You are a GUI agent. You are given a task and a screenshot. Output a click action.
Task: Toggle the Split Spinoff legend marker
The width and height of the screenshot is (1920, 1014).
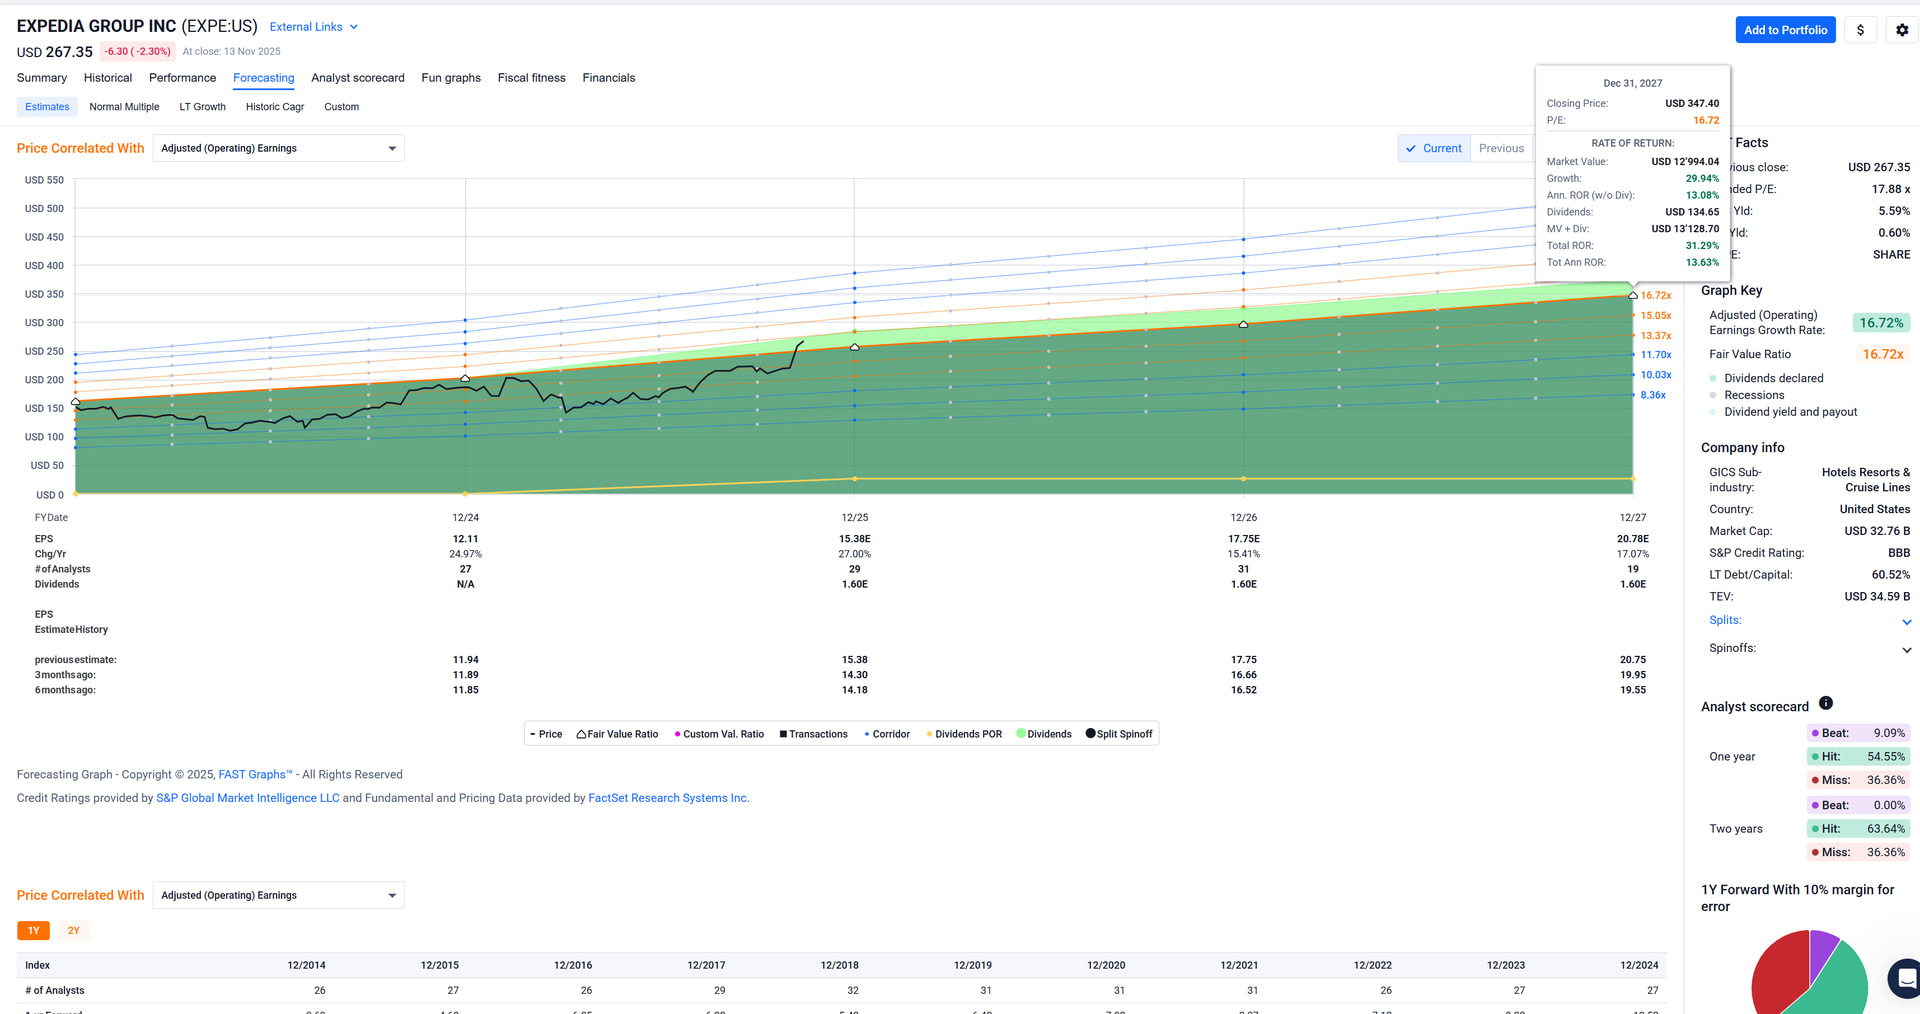point(1090,734)
